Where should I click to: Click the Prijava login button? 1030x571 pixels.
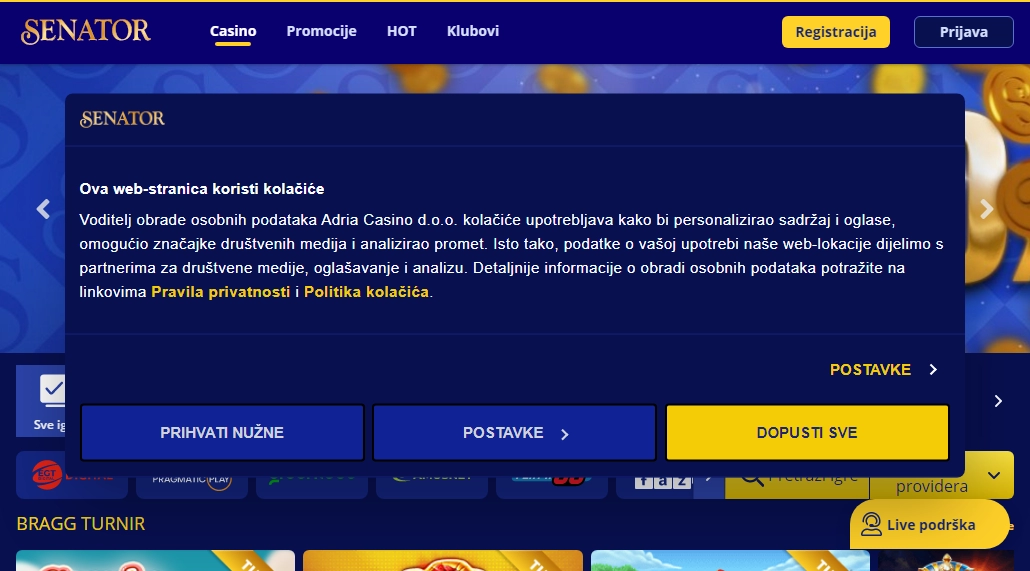point(964,32)
